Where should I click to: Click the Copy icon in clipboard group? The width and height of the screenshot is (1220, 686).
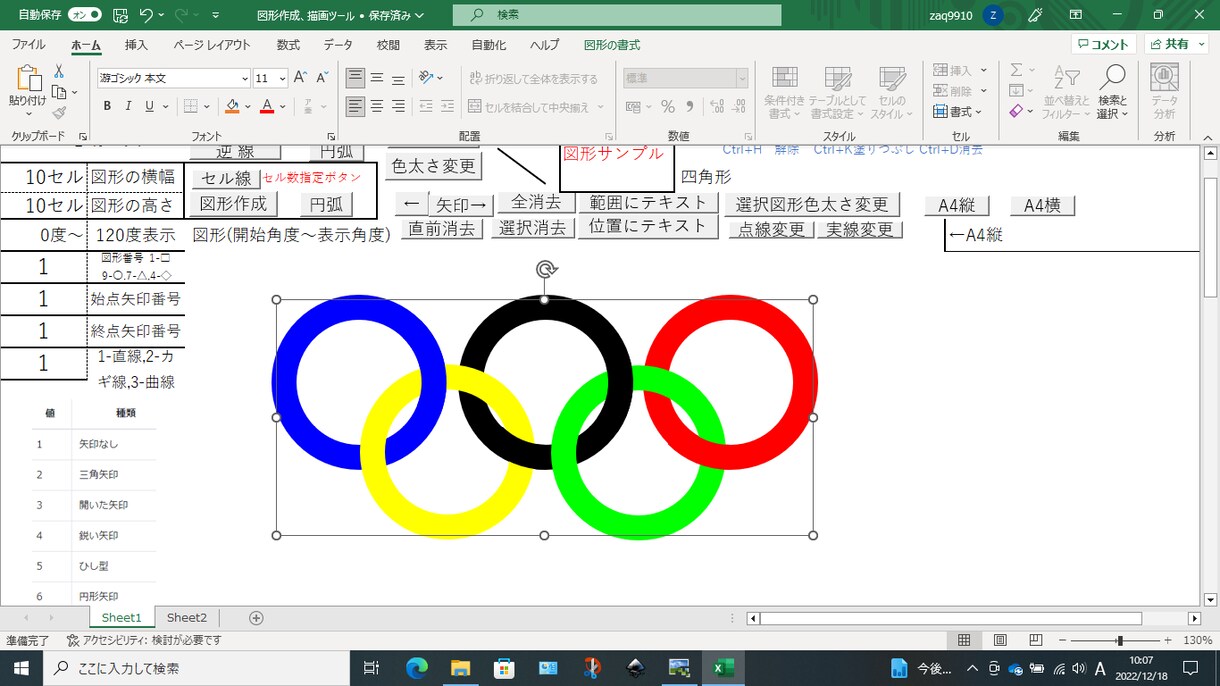pos(57,92)
